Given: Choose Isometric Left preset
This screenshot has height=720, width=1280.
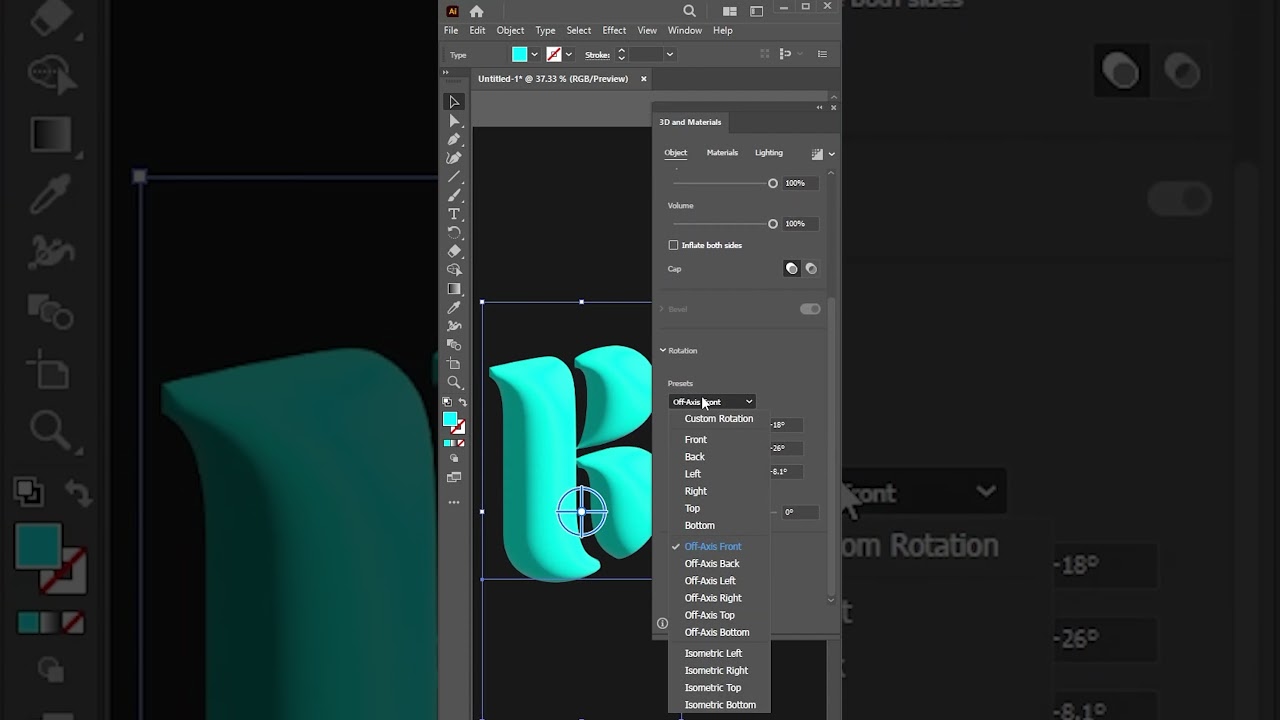Looking at the screenshot, I should [x=713, y=654].
